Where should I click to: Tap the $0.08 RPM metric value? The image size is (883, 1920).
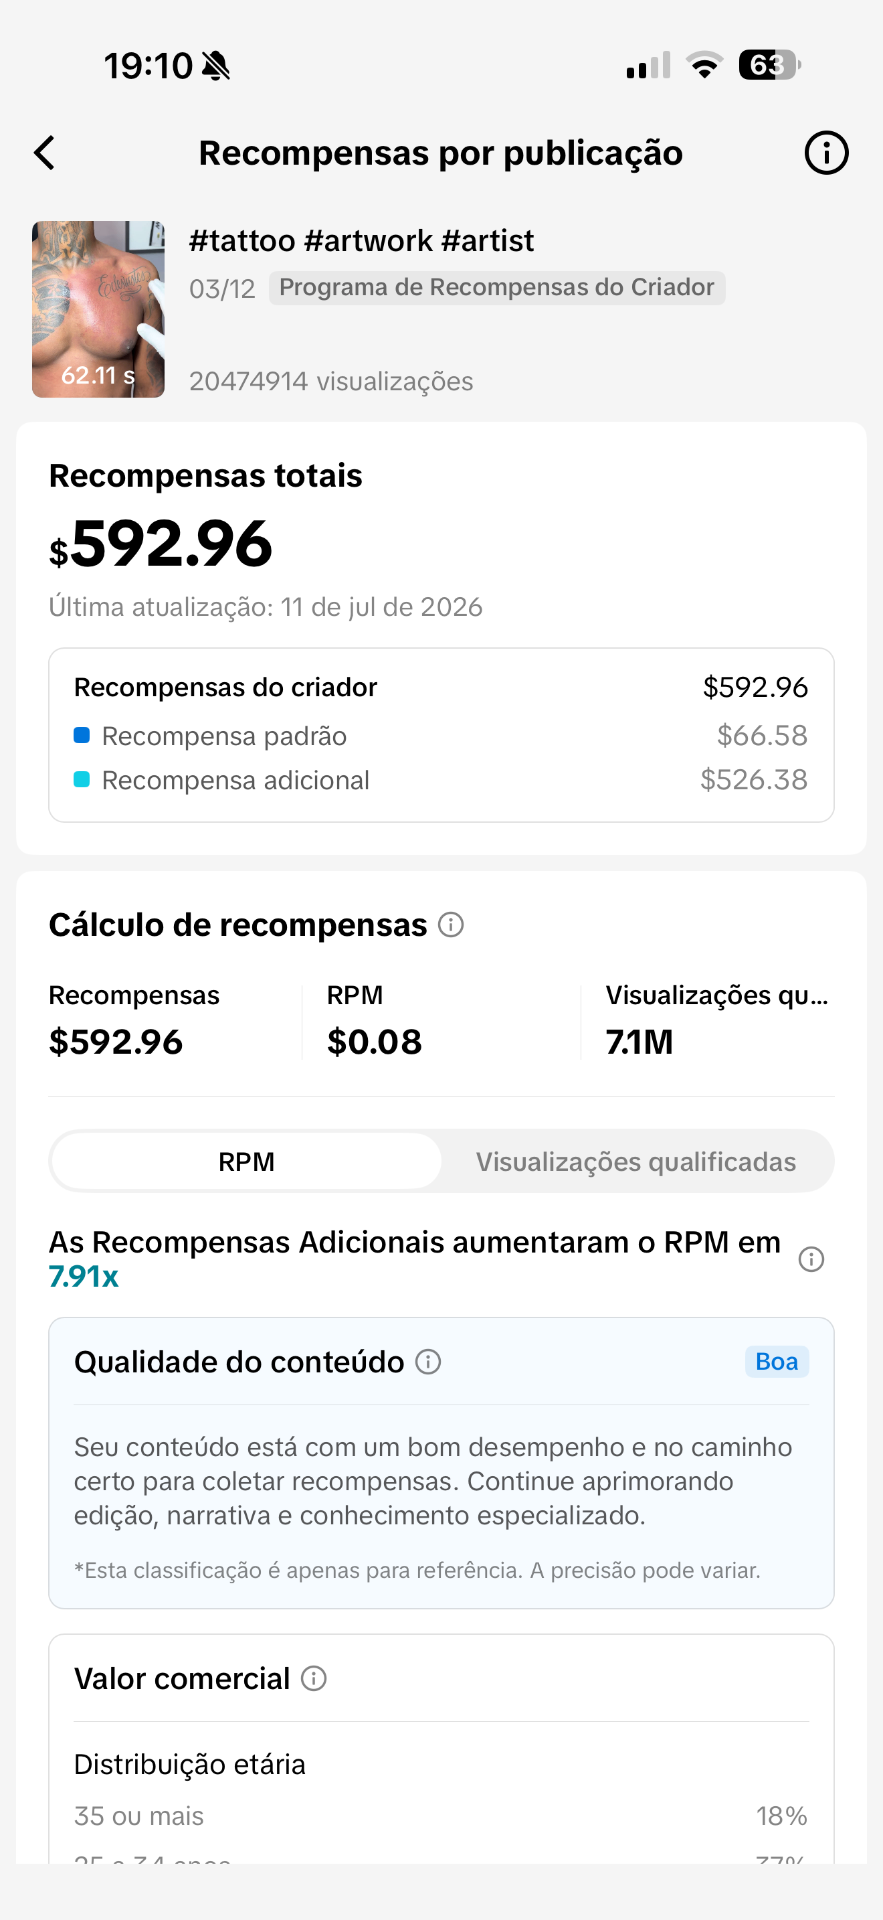[375, 1042]
